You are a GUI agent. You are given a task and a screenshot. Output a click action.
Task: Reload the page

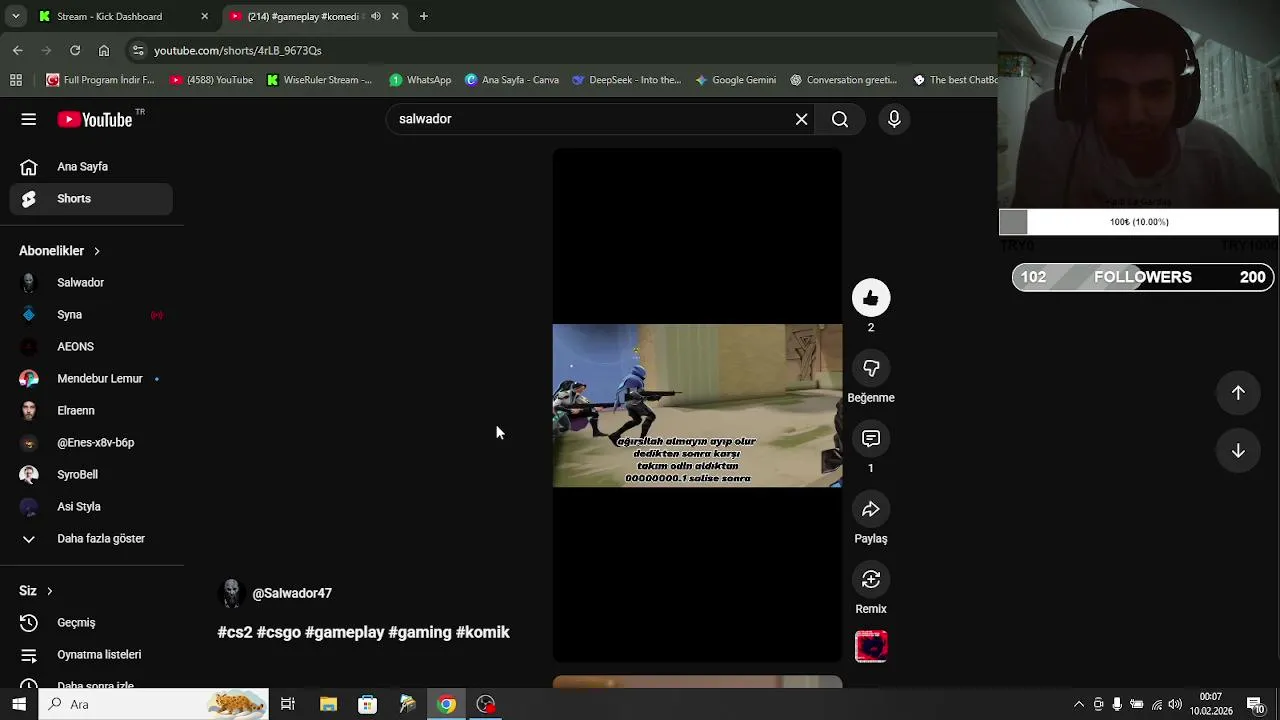(75, 50)
